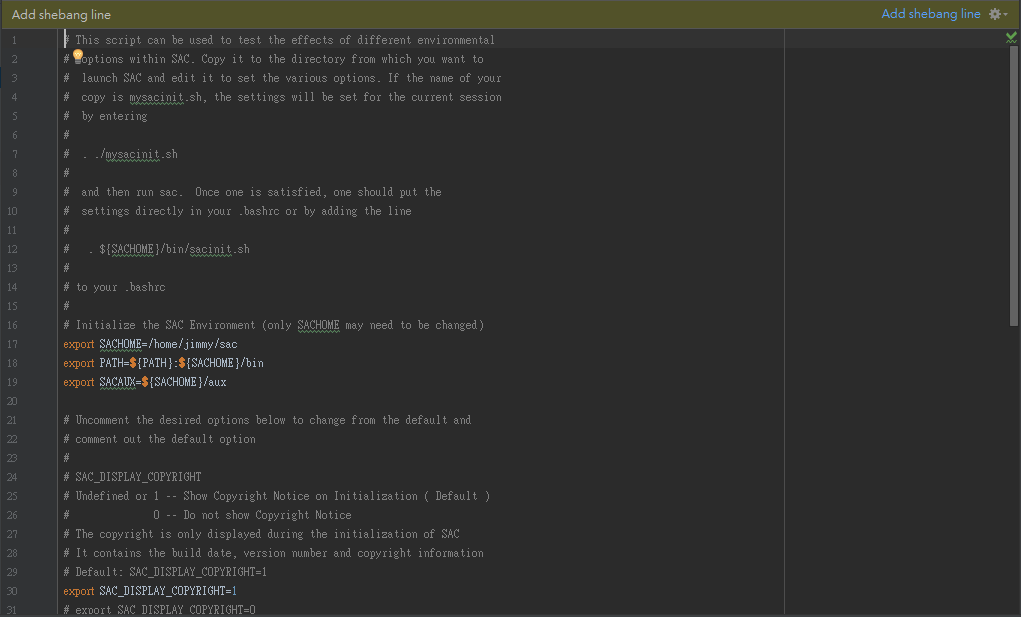Click the underlined SACHOME typo on line 16
1021x617 pixels.
[318, 325]
